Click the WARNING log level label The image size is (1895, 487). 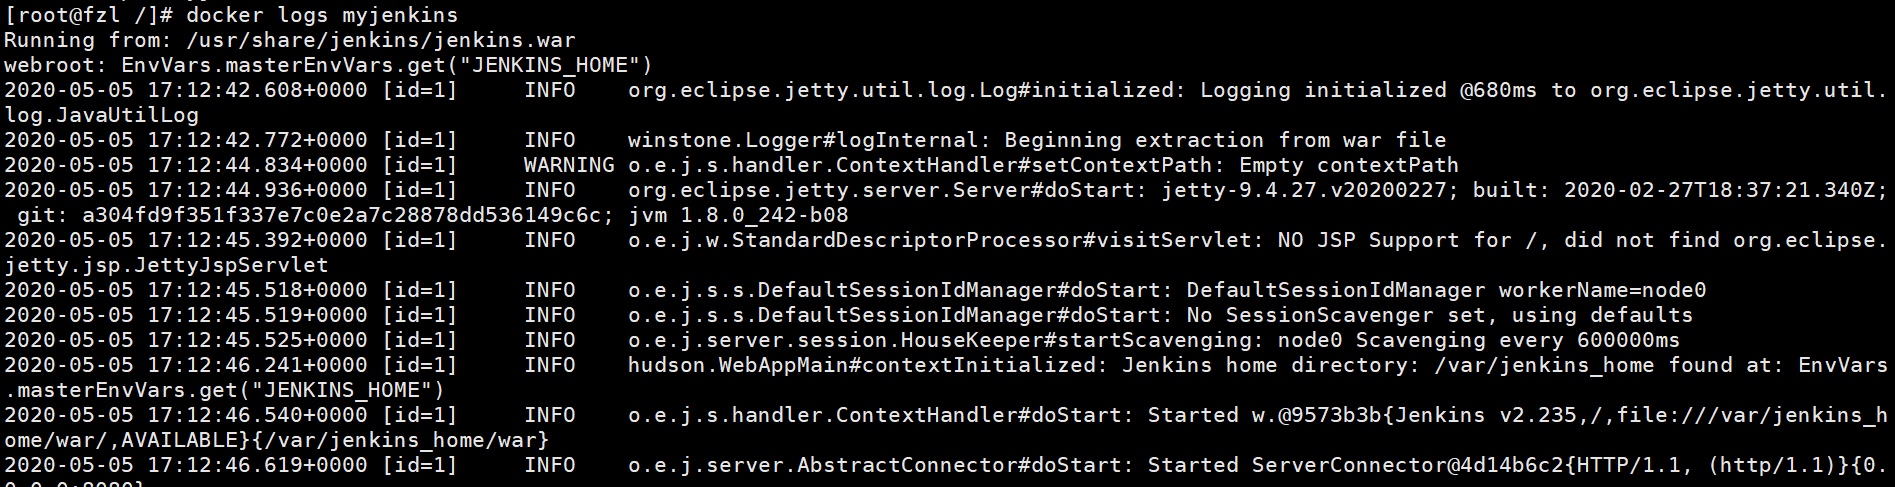coord(569,165)
